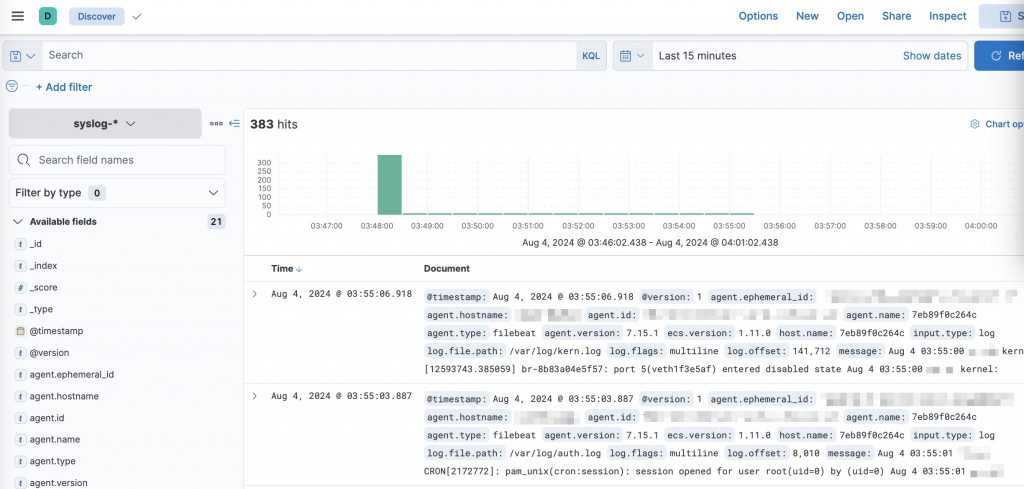Click the green D space avatar

(48, 16)
